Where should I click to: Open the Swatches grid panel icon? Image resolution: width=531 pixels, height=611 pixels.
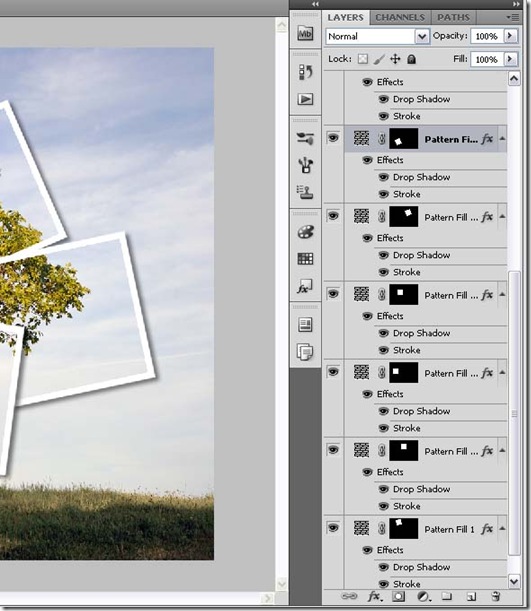tap(305, 259)
